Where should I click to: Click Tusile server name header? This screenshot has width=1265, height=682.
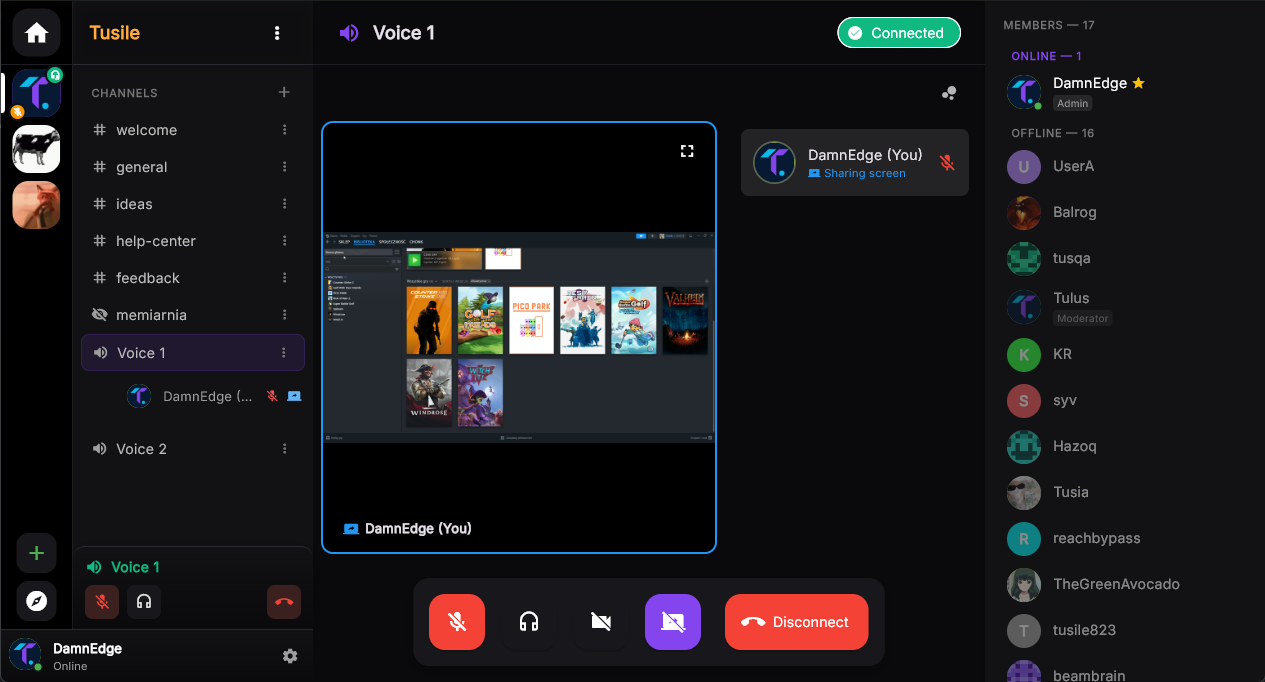click(115, 33)
